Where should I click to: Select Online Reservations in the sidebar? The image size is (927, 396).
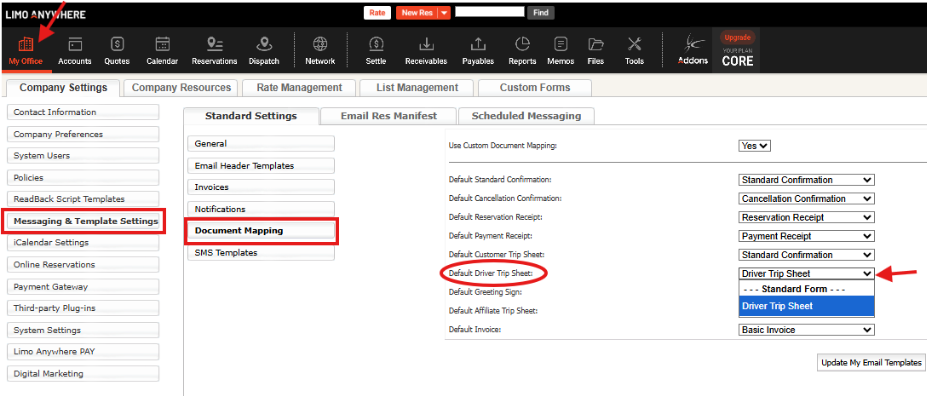click(x=83, y=264)
